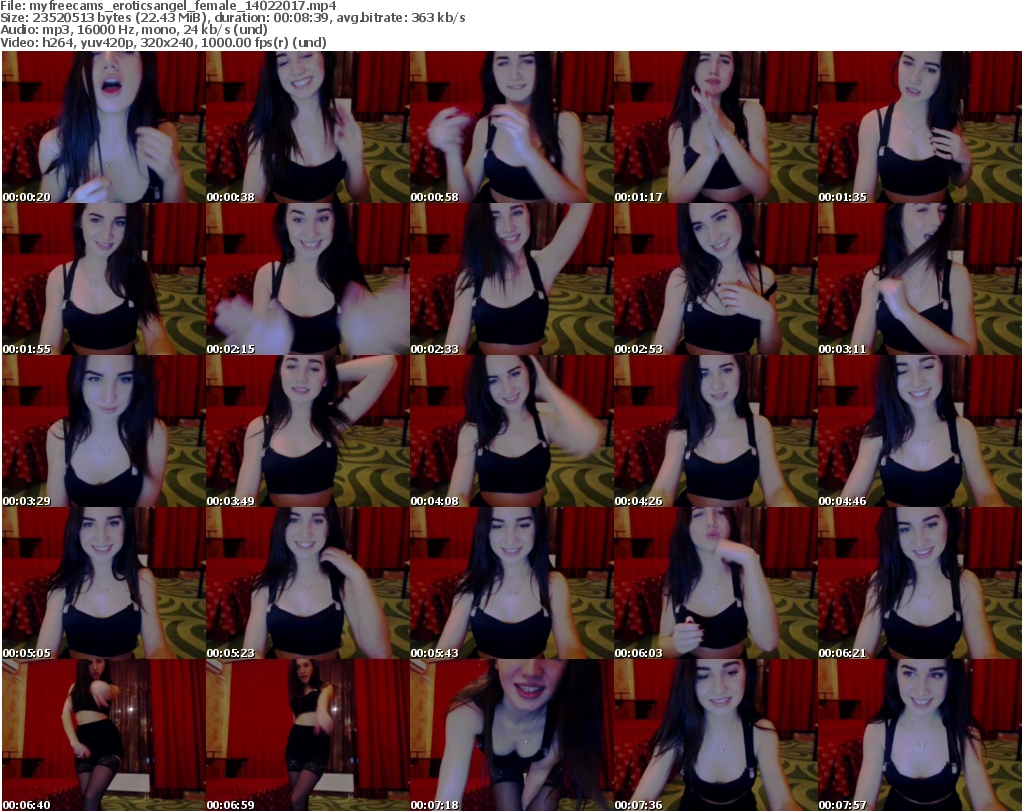1024x811 pixels.
Task: Select the thumbnail frame stamped 00:03:29
Action: pyautogui.click(x=104, y=432)
